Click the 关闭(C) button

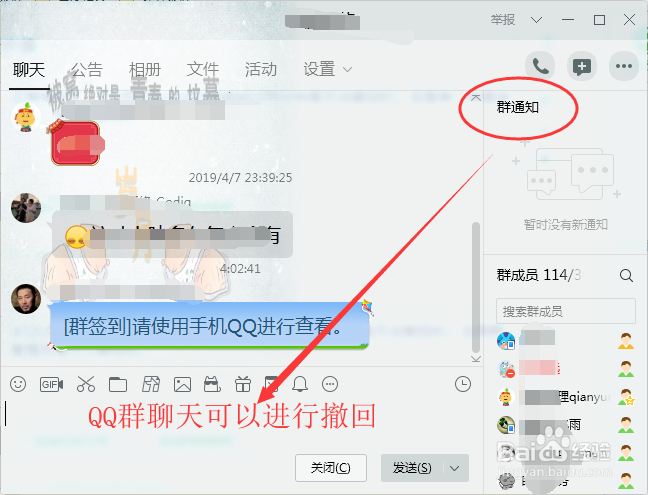(x=331, y=468)
